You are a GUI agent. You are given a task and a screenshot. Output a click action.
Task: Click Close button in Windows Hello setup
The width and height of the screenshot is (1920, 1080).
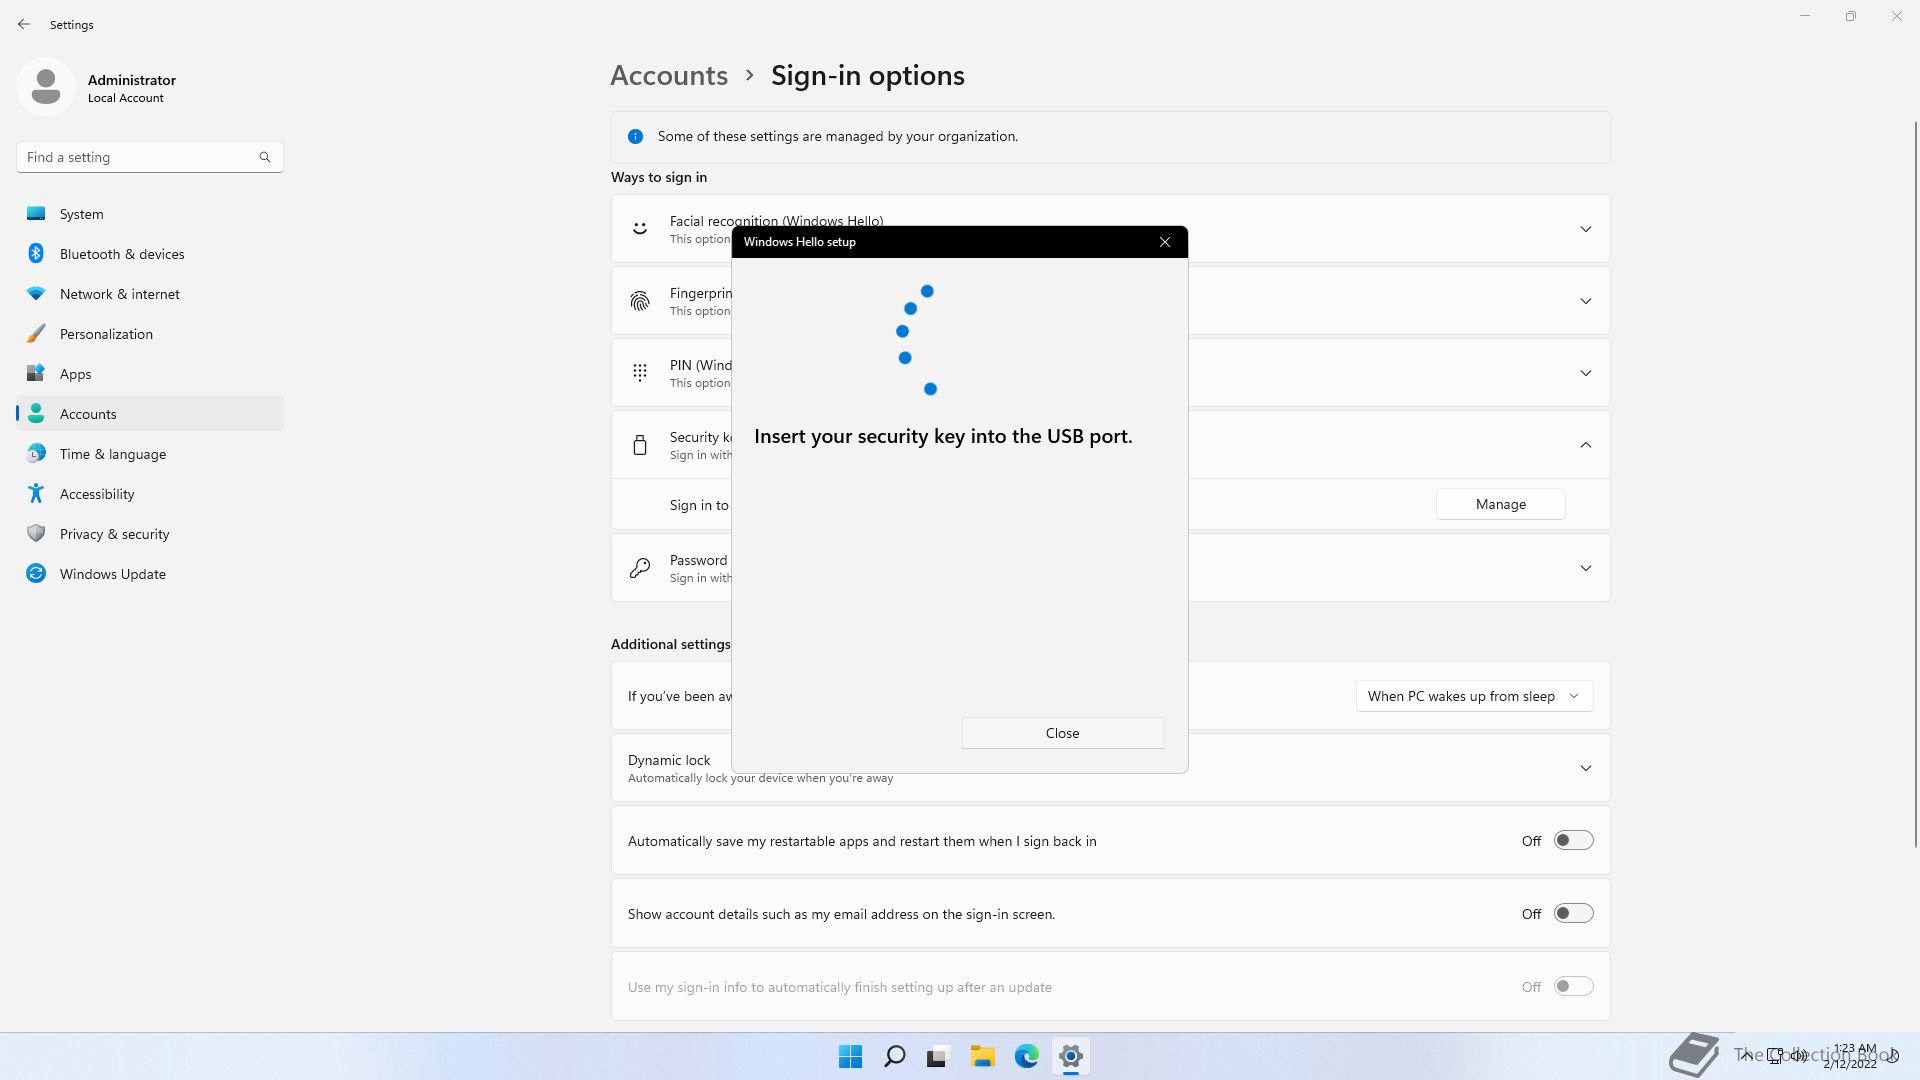(1062, 733)
